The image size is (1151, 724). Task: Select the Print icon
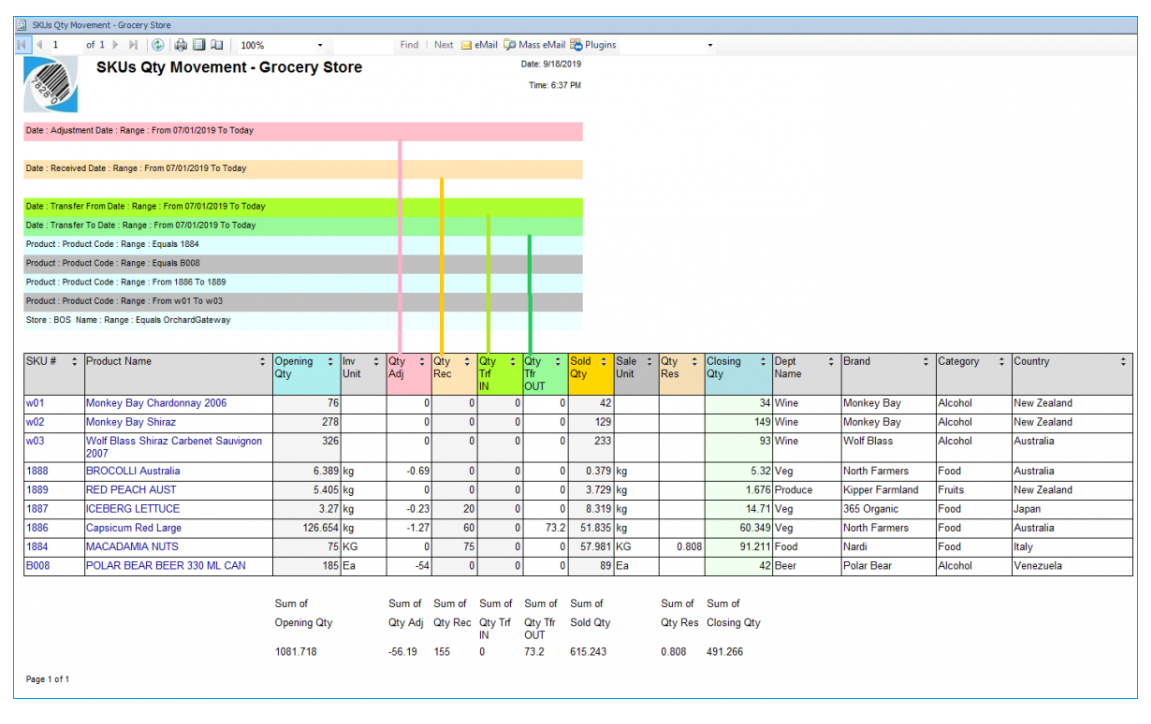180,44
